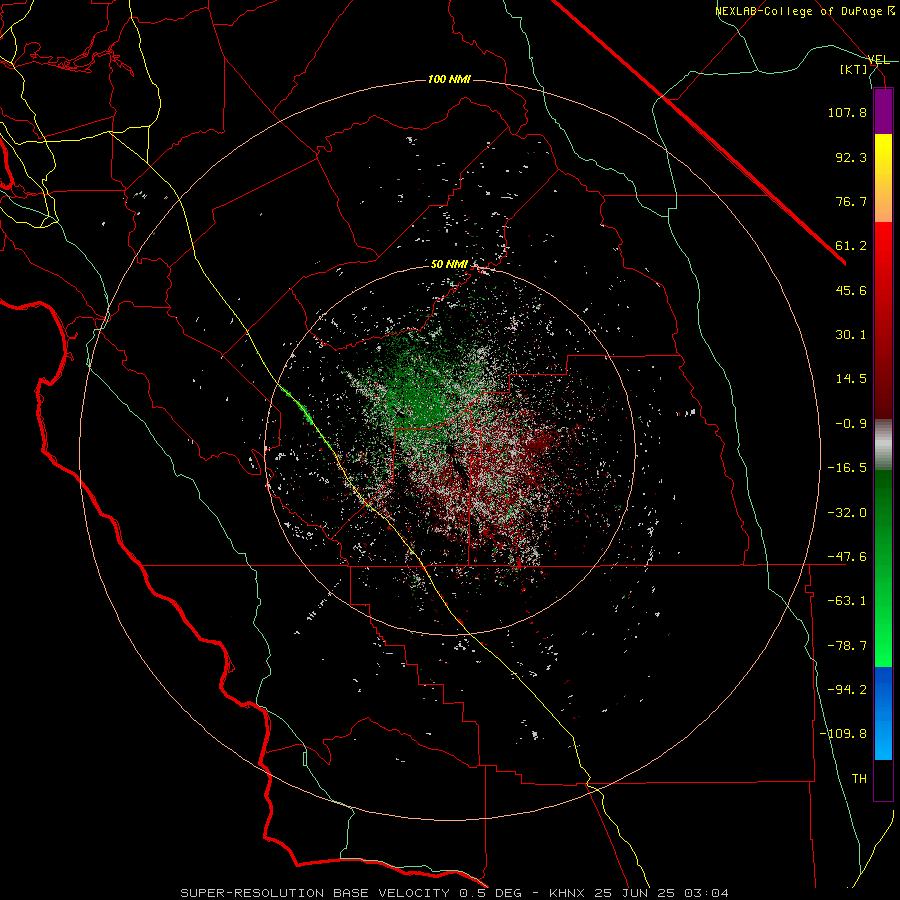Click the -32.0 velocity scale value
This screenshot has height=900, width=900.
point(847,513)
